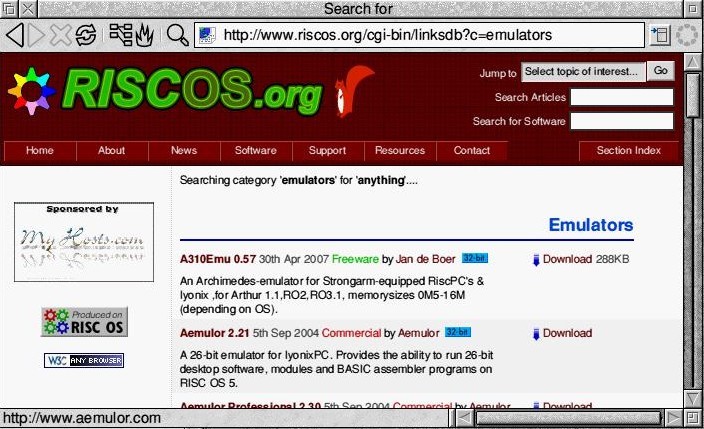Click the status bar URL text
The height and width of the screenshot is (429, 704).
pyautogui.click(x=82, y=418)
